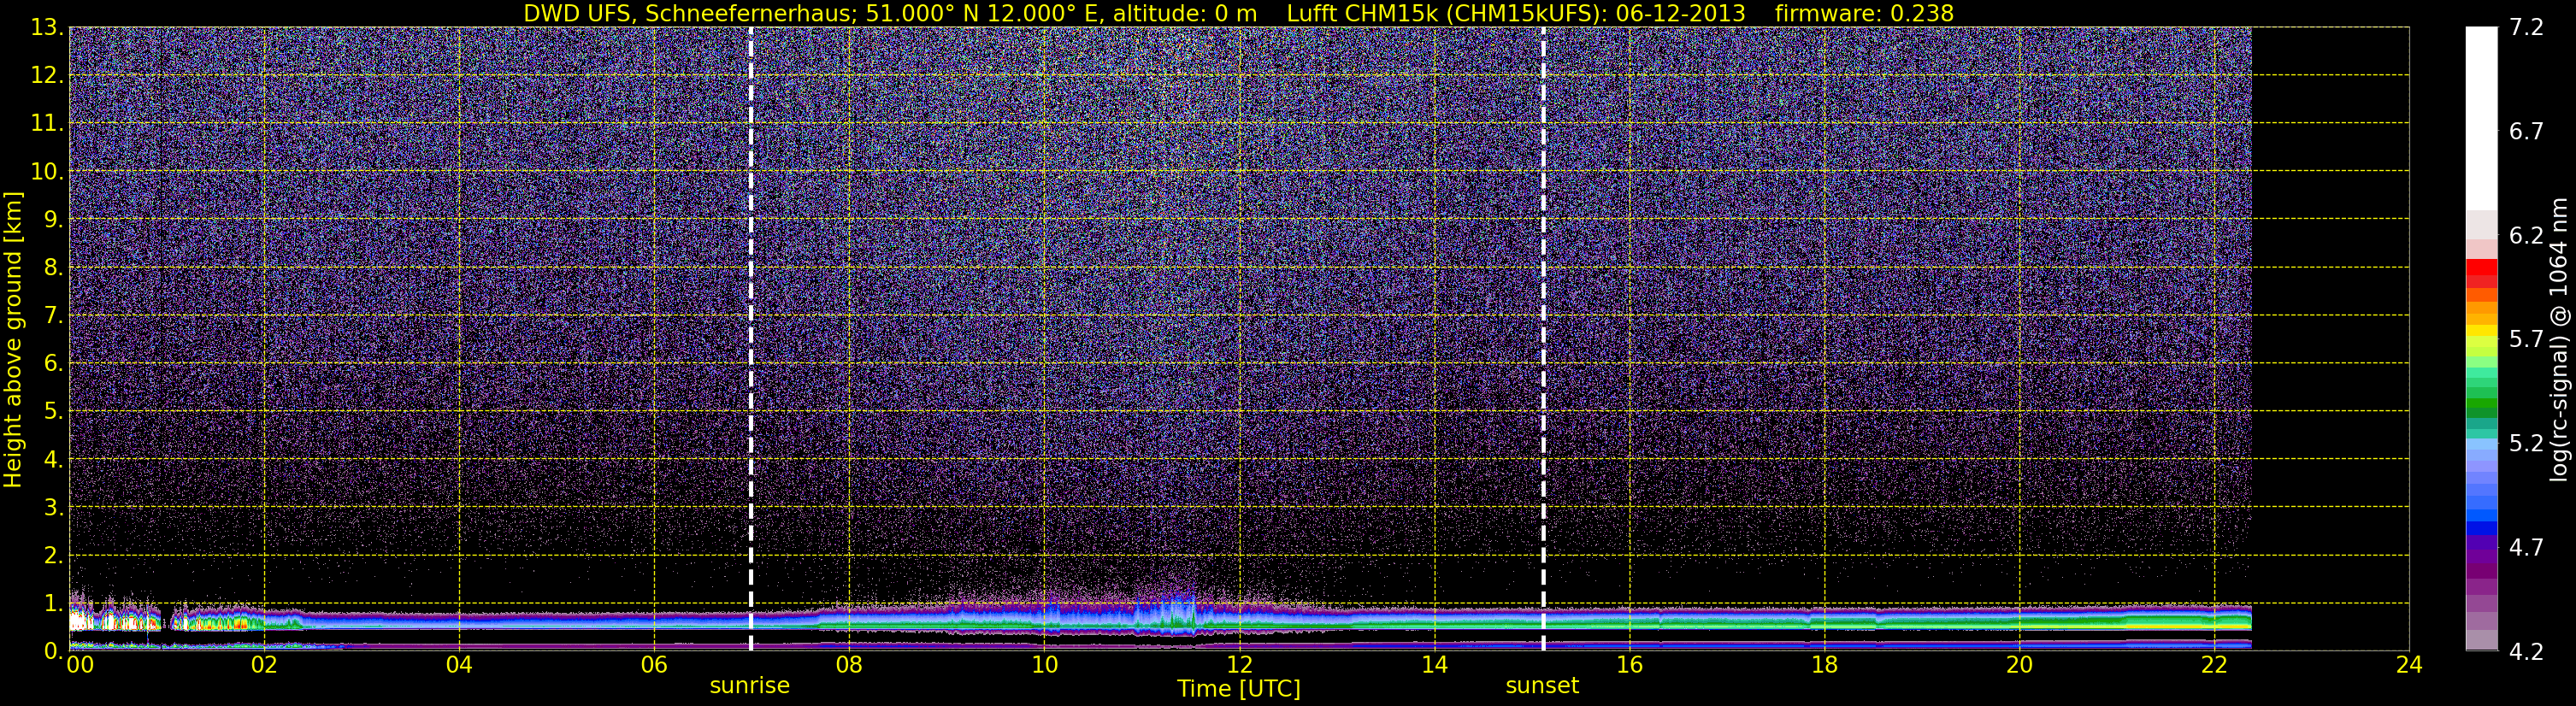Click the '12.' height tick label
2576x706 pixels.
pyautogui.click(x=47, y=75)
